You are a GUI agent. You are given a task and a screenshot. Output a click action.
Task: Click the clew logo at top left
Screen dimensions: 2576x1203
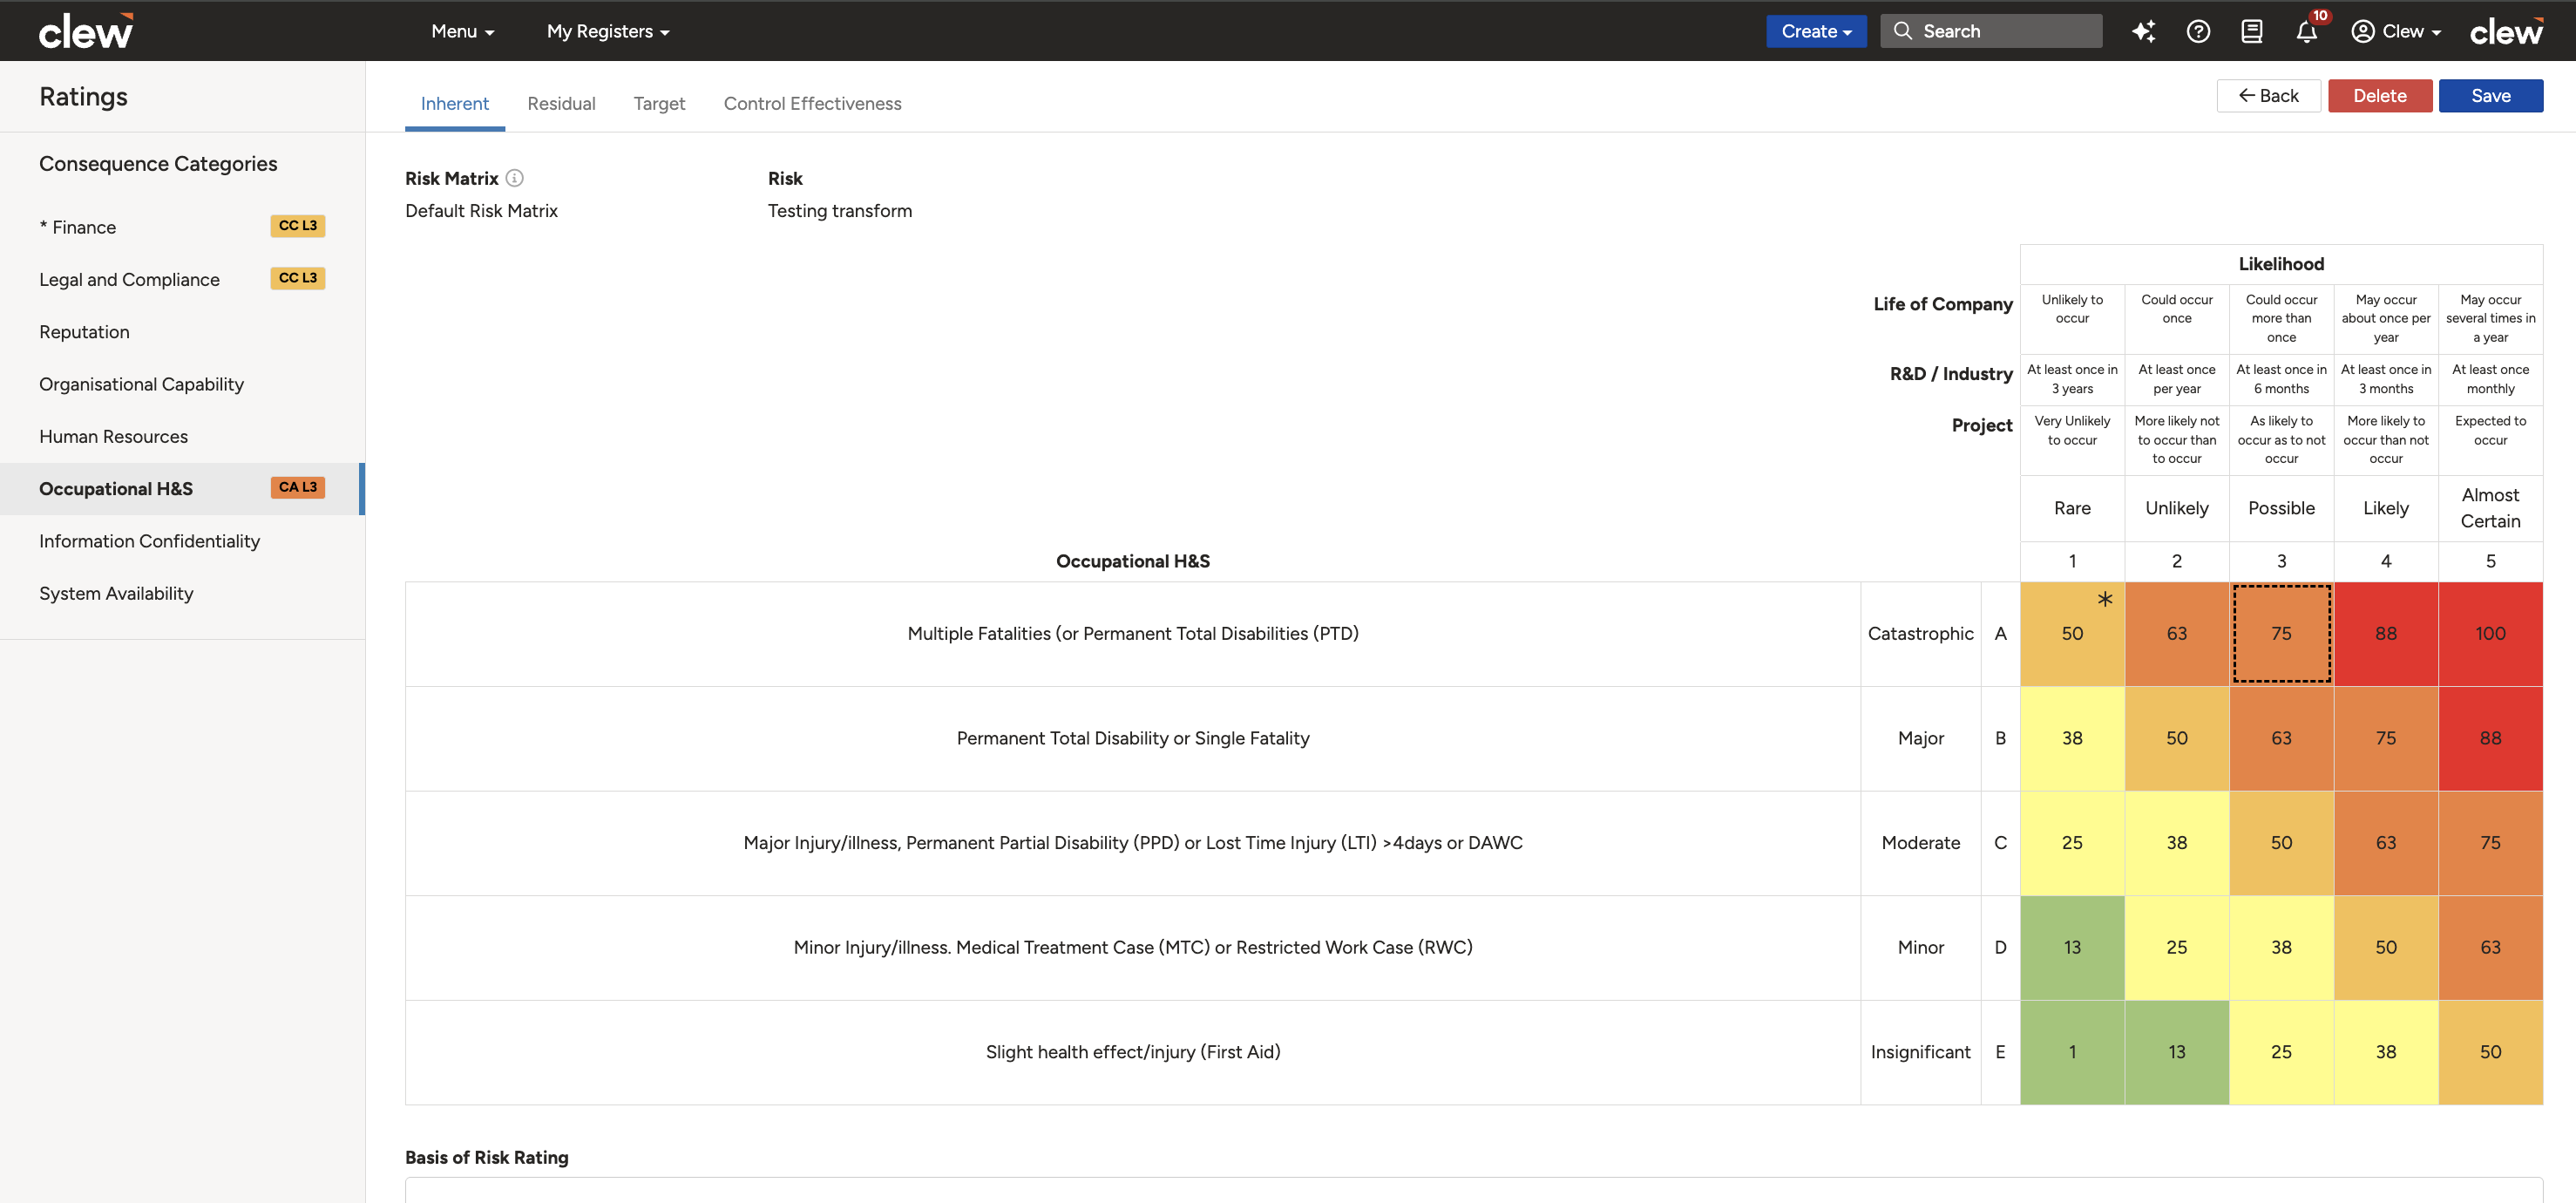pyautogui.click(x=86, y=31)
